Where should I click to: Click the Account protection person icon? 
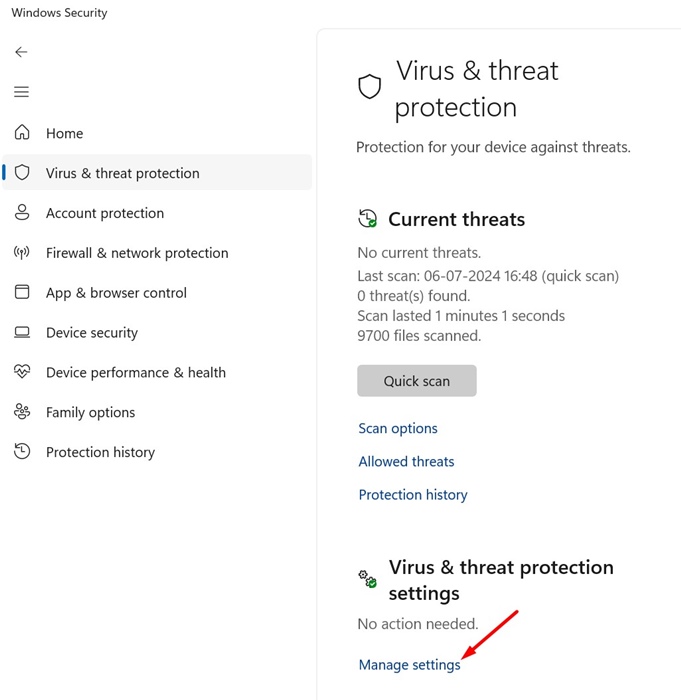tap(22, 213)
